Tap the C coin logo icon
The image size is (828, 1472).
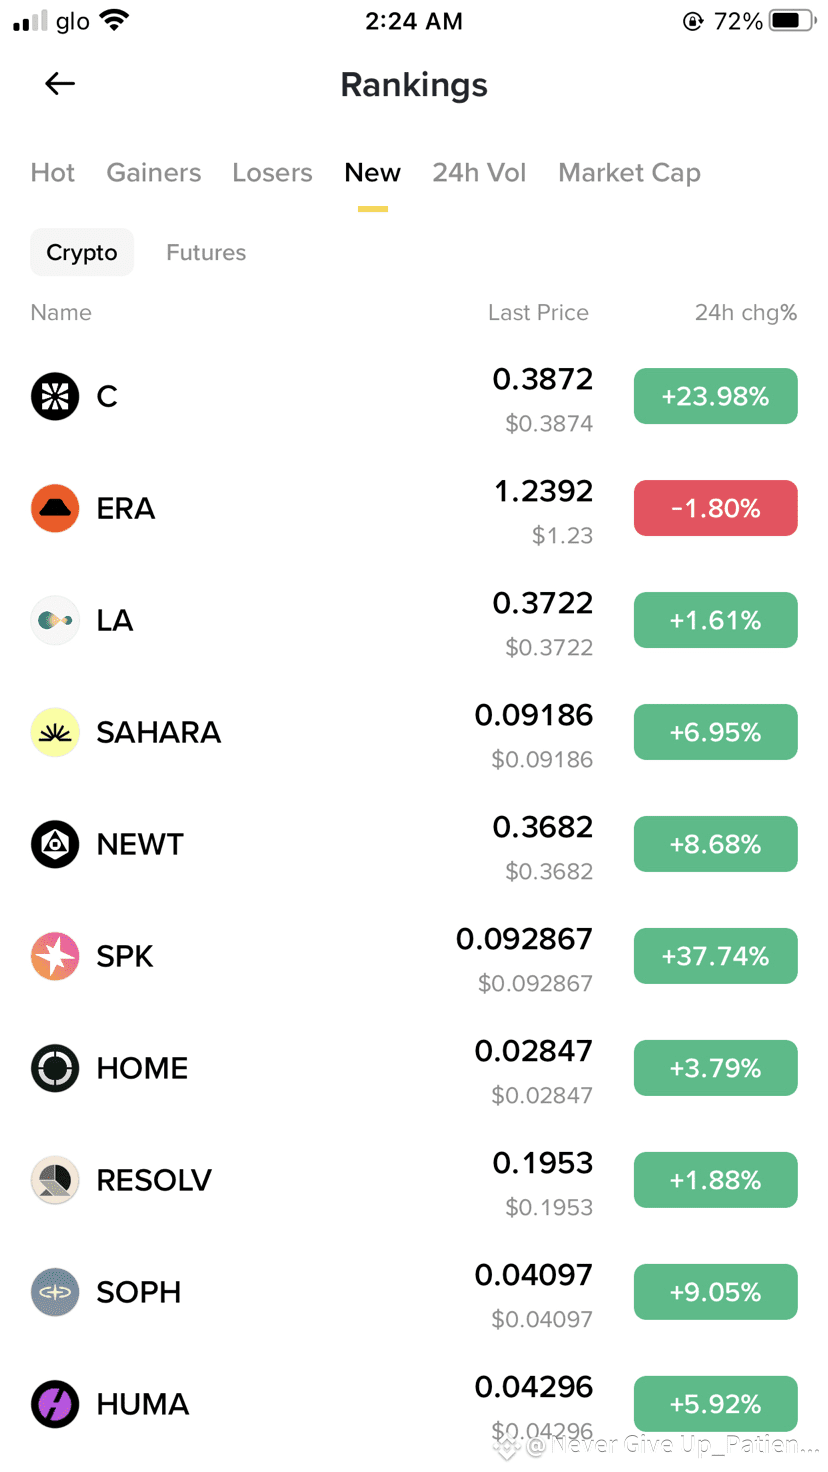pyautogui.click(x=55, y=396)
